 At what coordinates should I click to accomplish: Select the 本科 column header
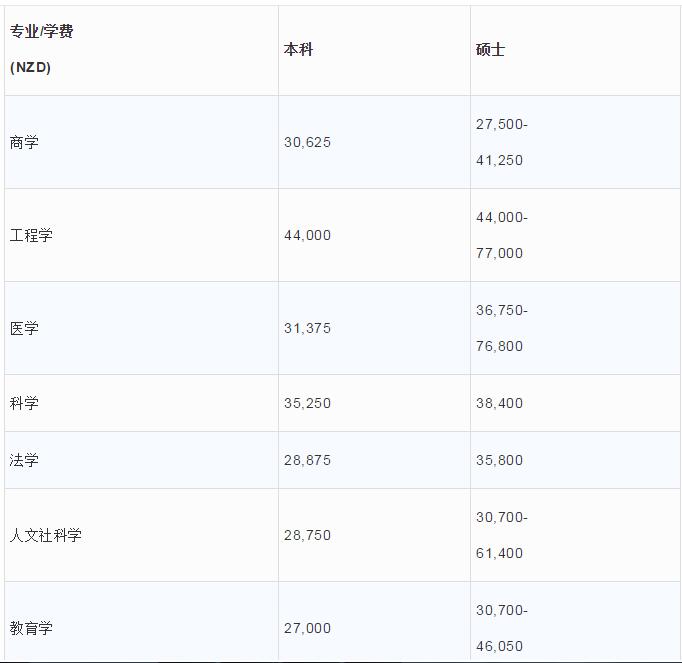(x=299, y=49)
